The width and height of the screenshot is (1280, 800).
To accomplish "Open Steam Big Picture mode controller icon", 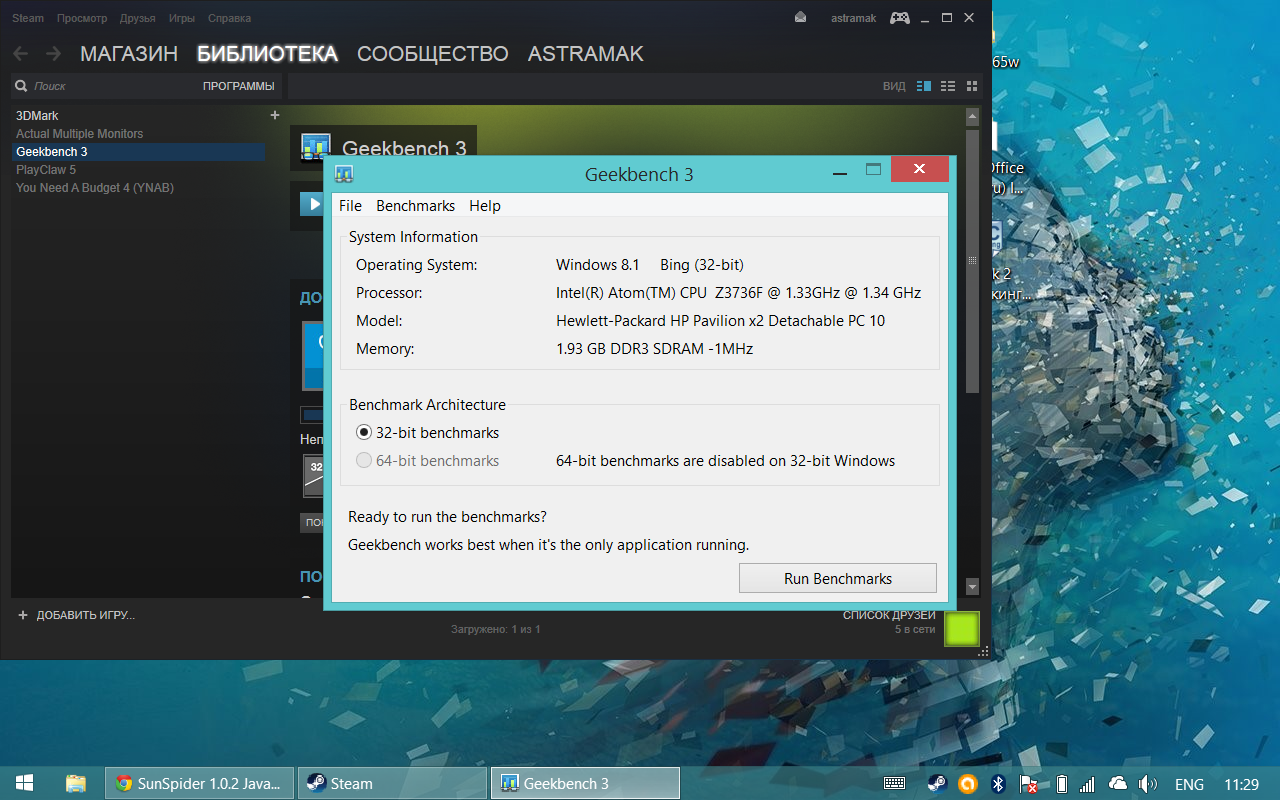I will tap(899, 18).
